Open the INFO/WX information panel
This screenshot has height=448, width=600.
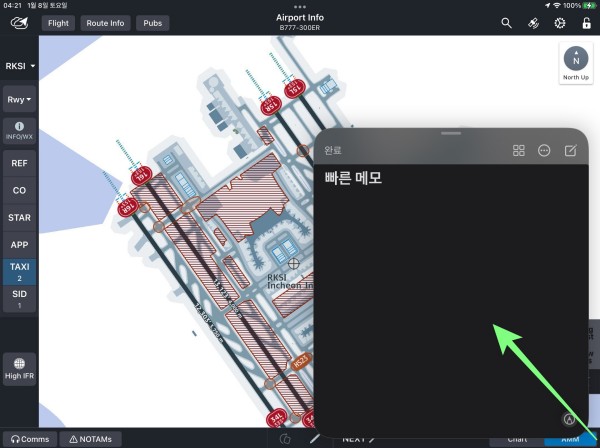(19, 131)
